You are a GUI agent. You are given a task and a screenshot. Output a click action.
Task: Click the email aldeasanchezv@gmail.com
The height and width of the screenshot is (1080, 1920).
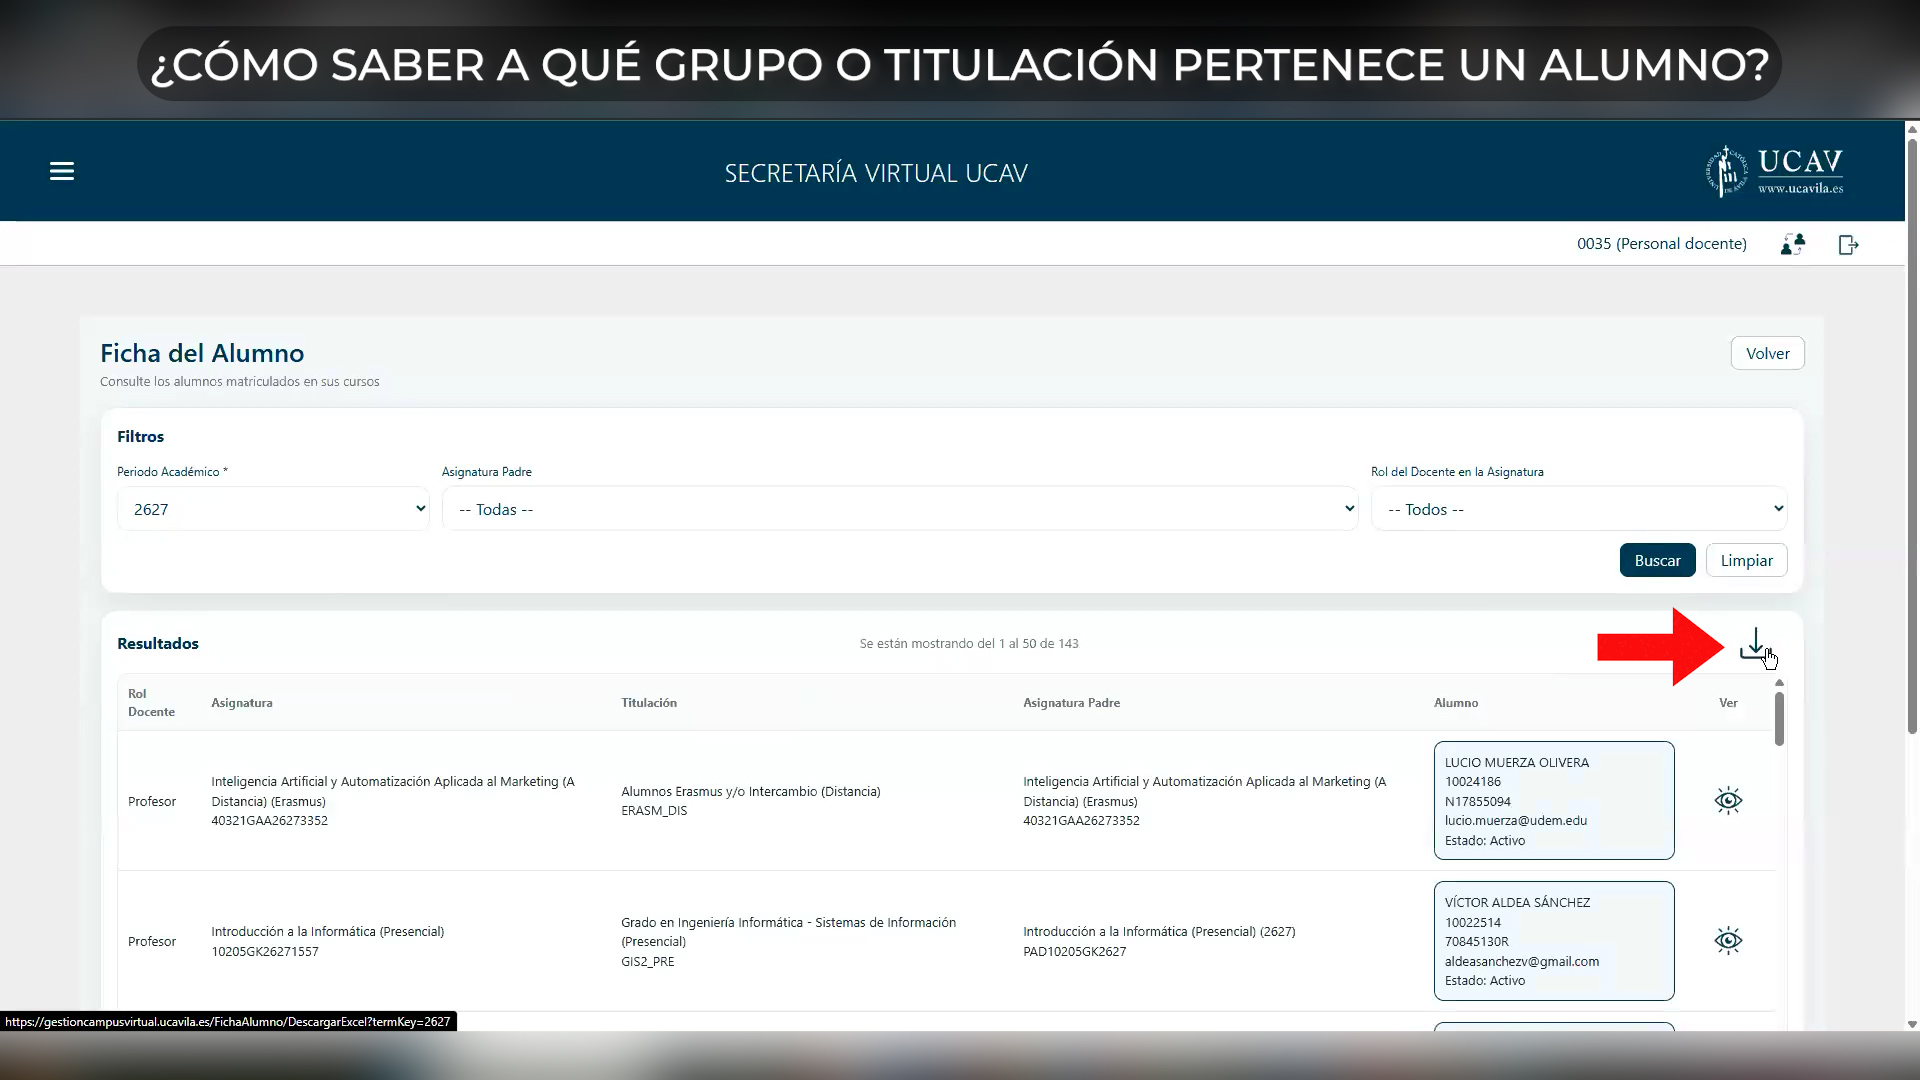click(x=1521, y=962)
